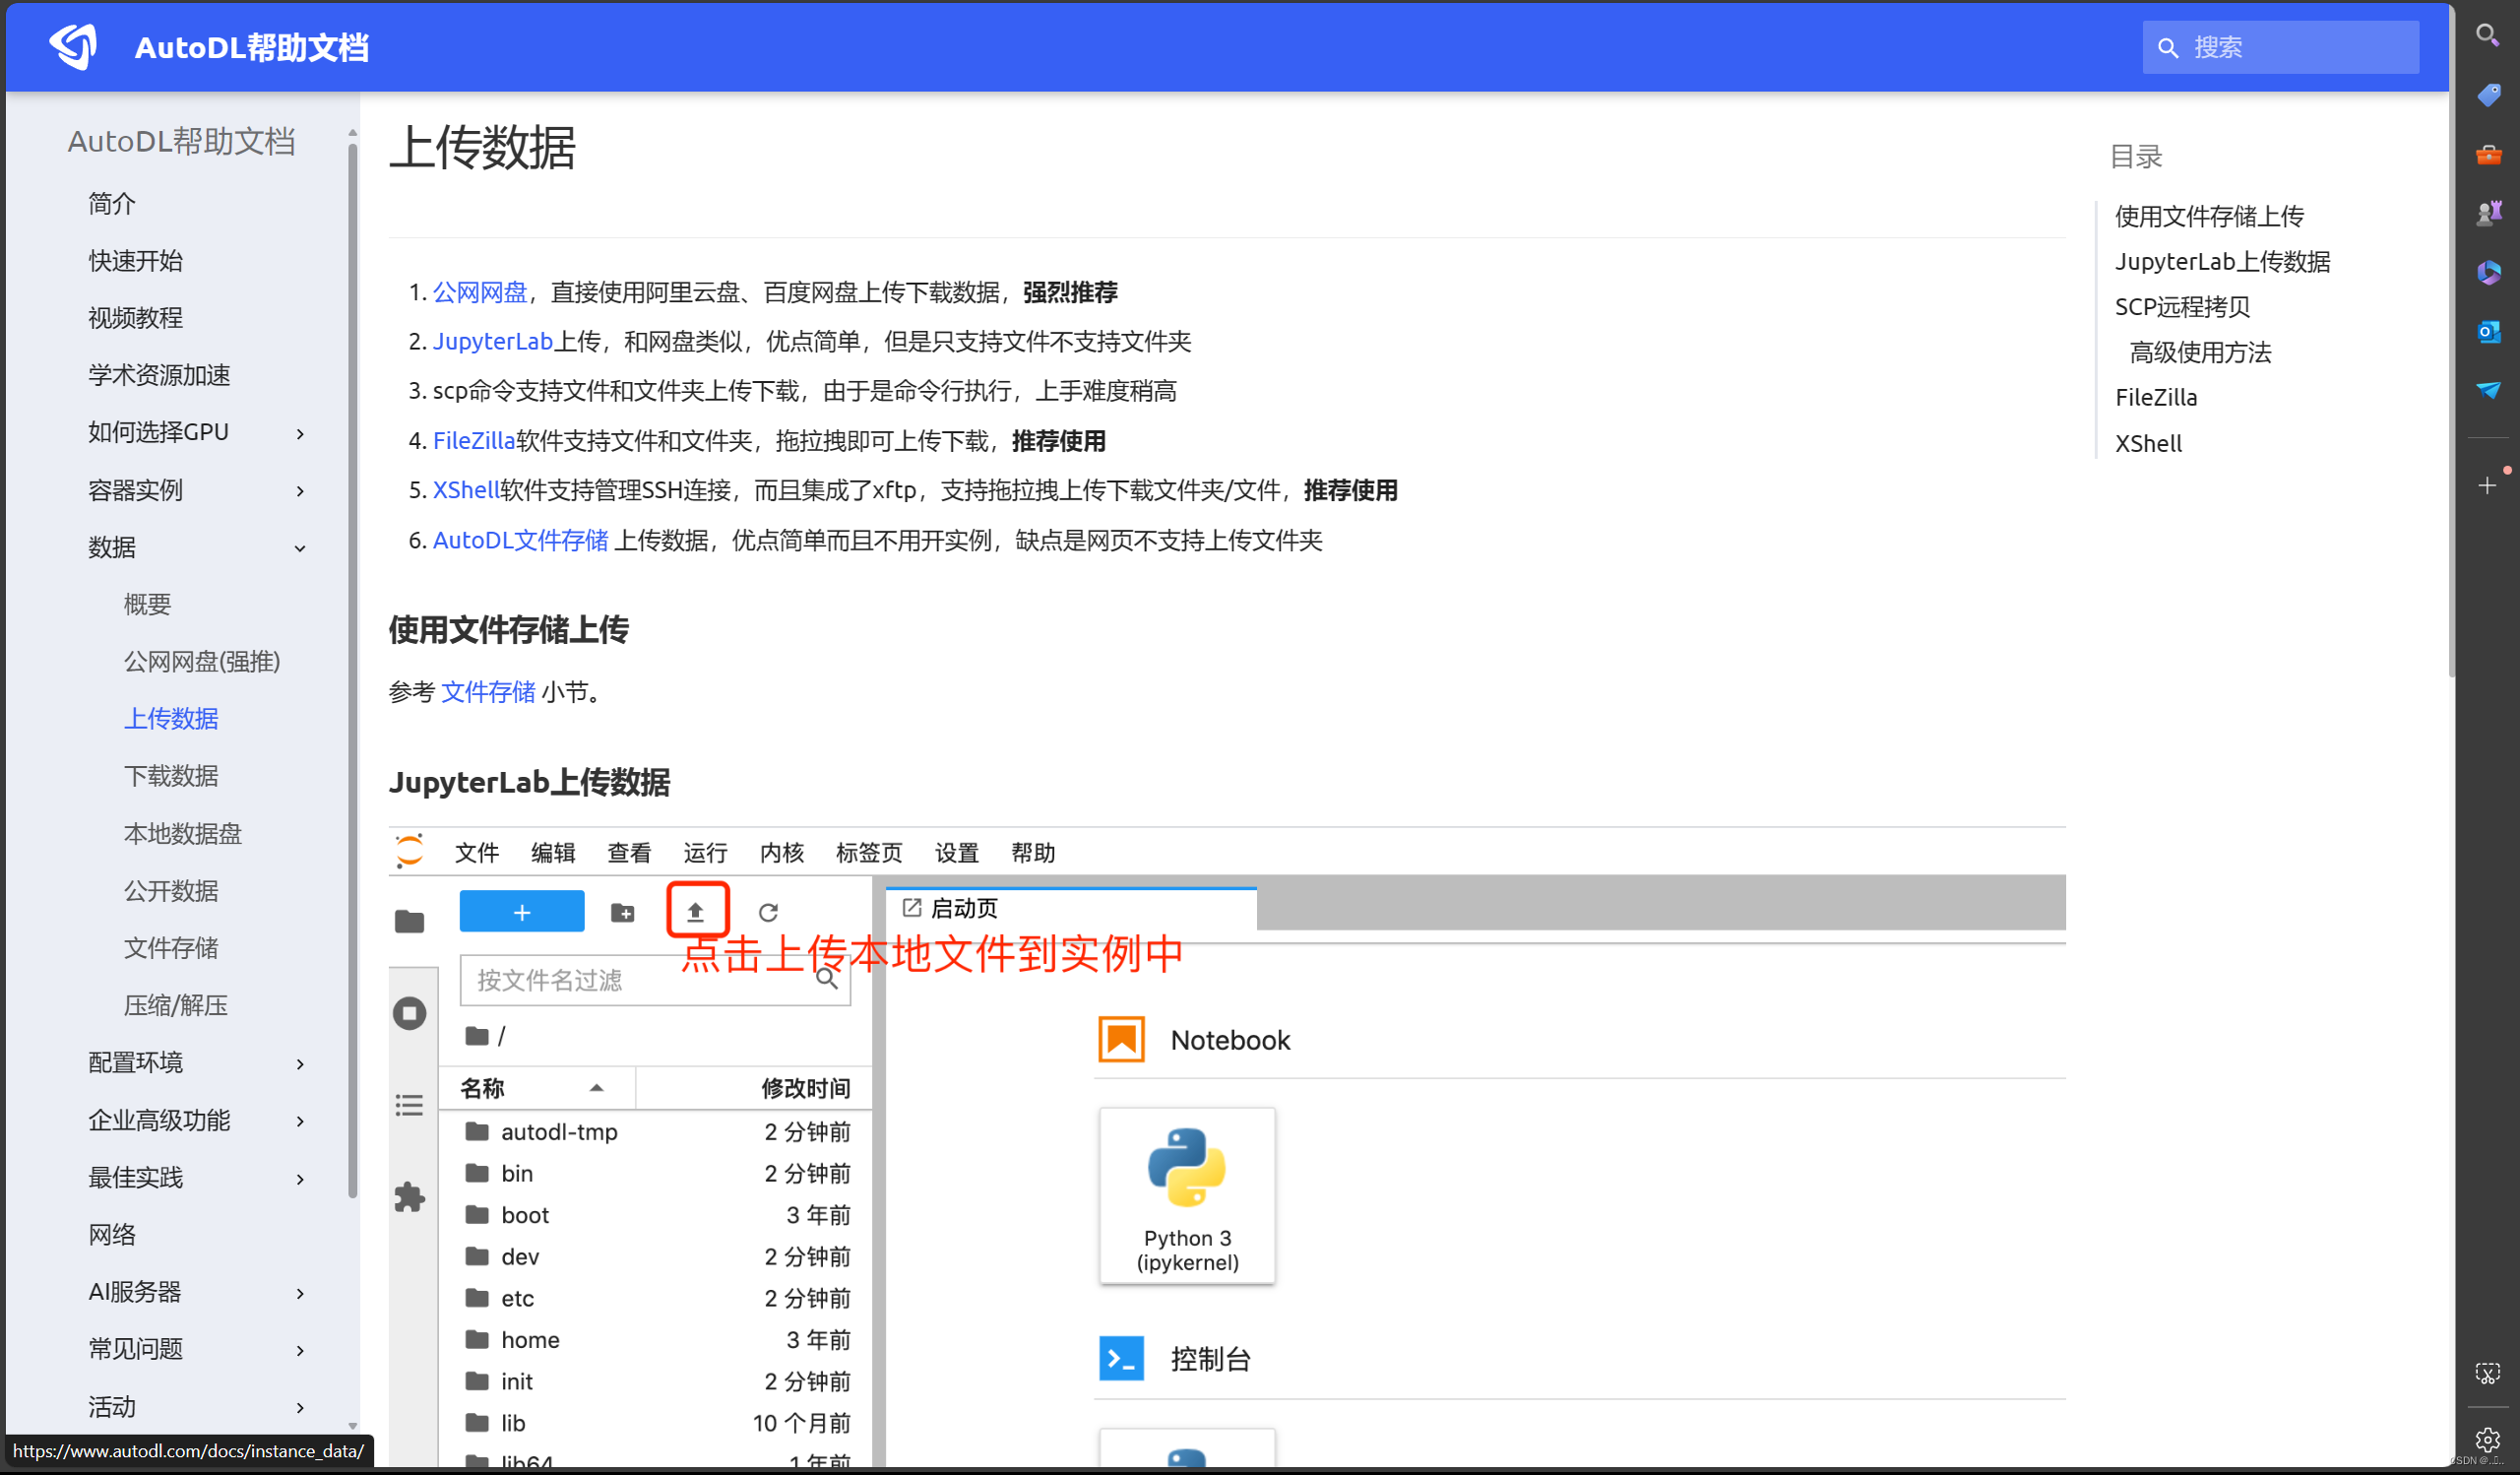
Task: Jump to SCP远程拷贝 in table of contents
Action: [2182, 307]
